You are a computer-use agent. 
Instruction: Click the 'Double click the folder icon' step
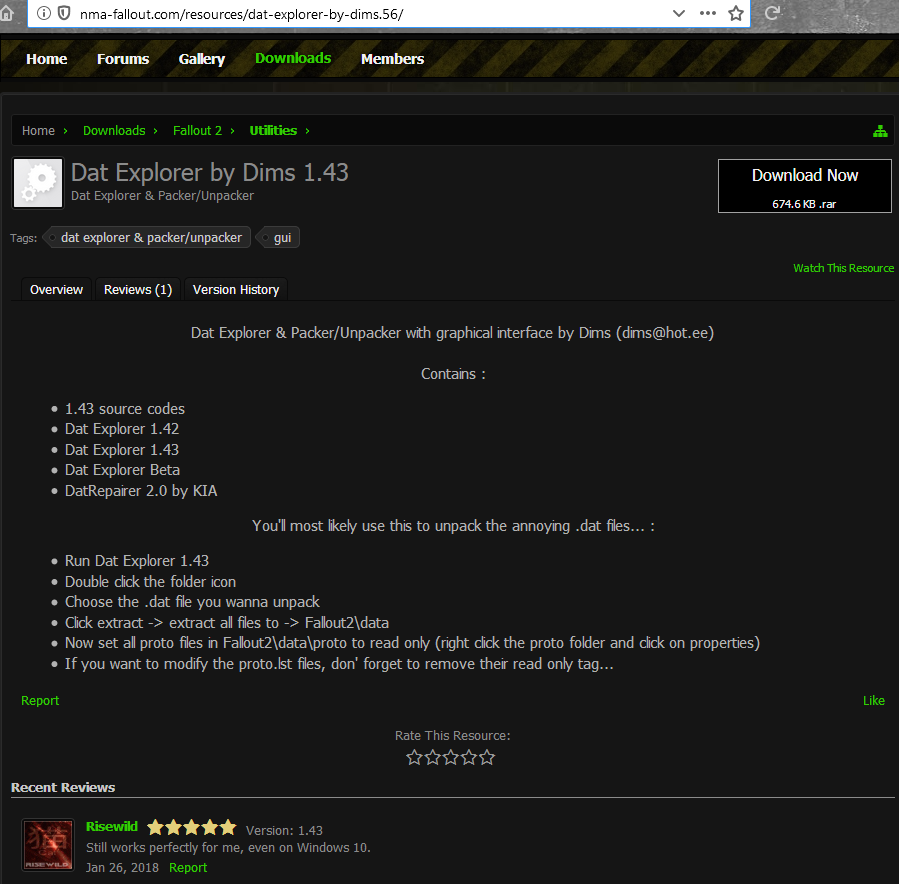pos(150,582)
